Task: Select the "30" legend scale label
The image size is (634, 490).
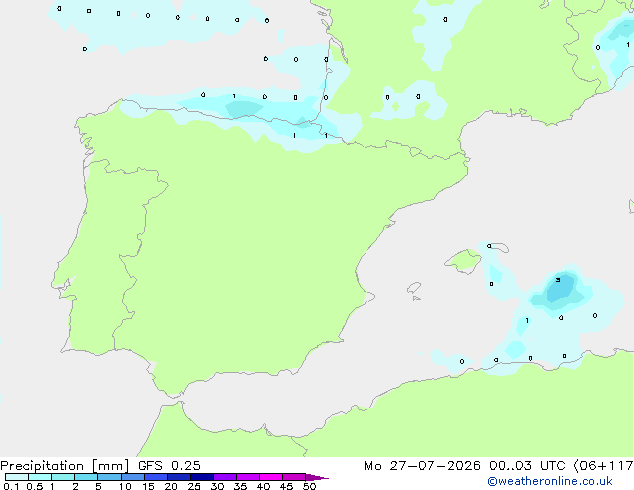Action: [217, 486]
